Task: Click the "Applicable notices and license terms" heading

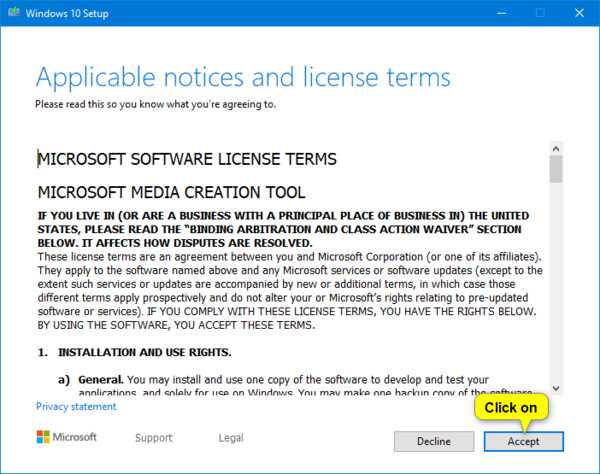Action: click(x=243, y=77)
